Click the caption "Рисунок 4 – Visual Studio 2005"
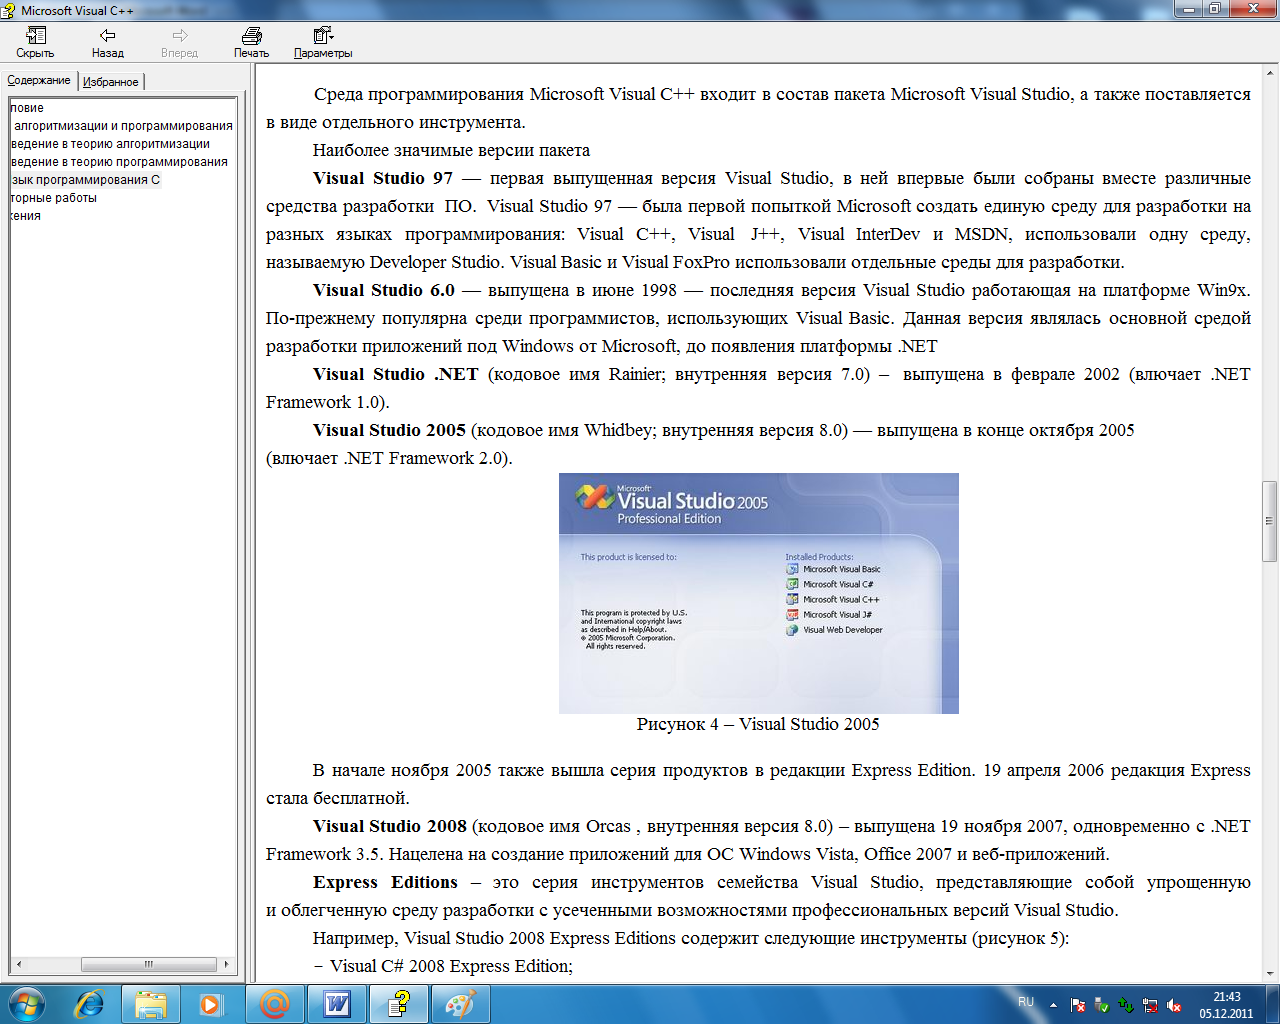 [758, 724]
